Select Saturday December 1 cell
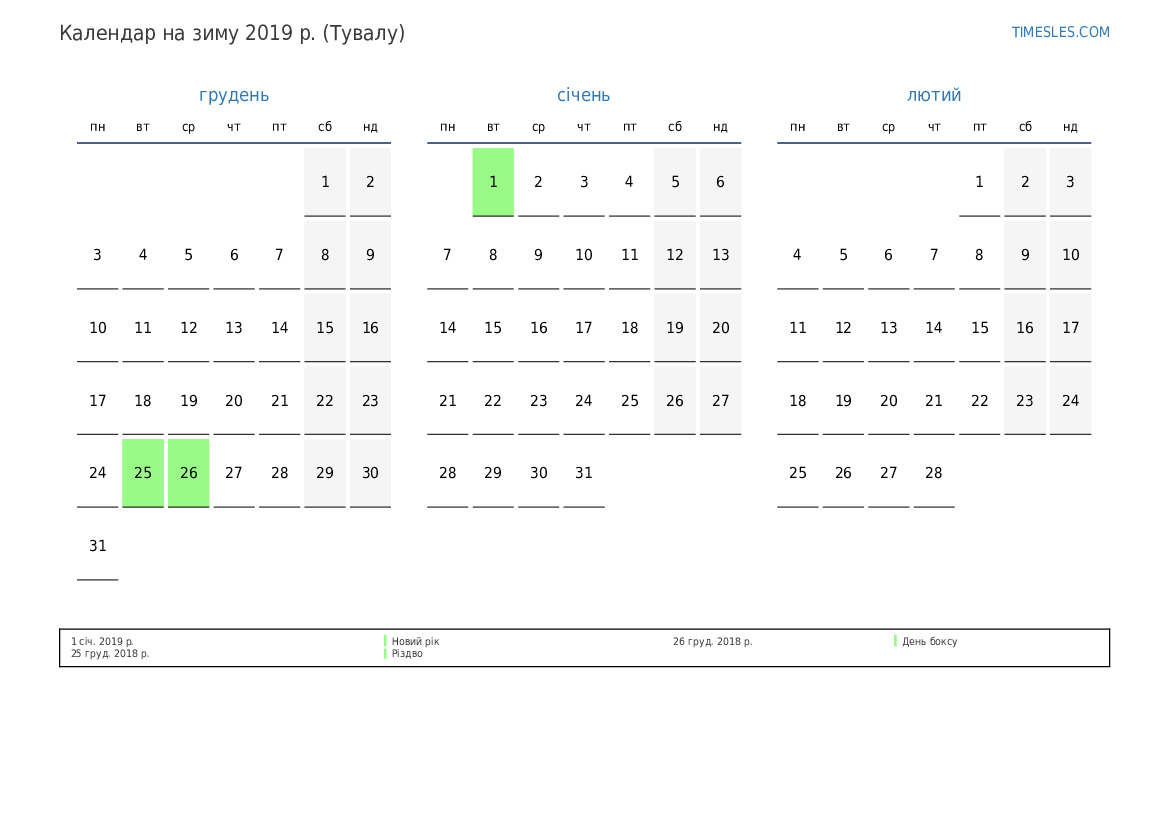This screenshot has height=827, width=1169. coord(325,182)
